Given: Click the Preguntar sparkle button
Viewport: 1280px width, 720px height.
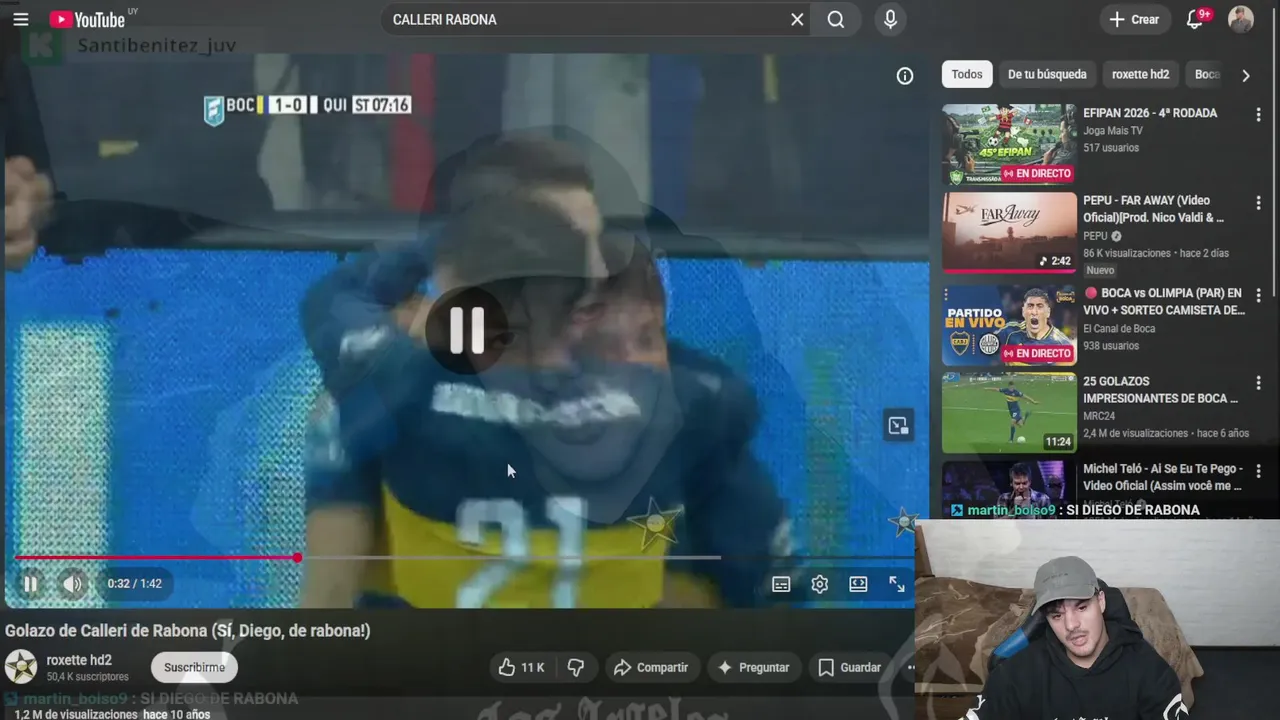Looking at the screenshot, I should coord(753,667).
